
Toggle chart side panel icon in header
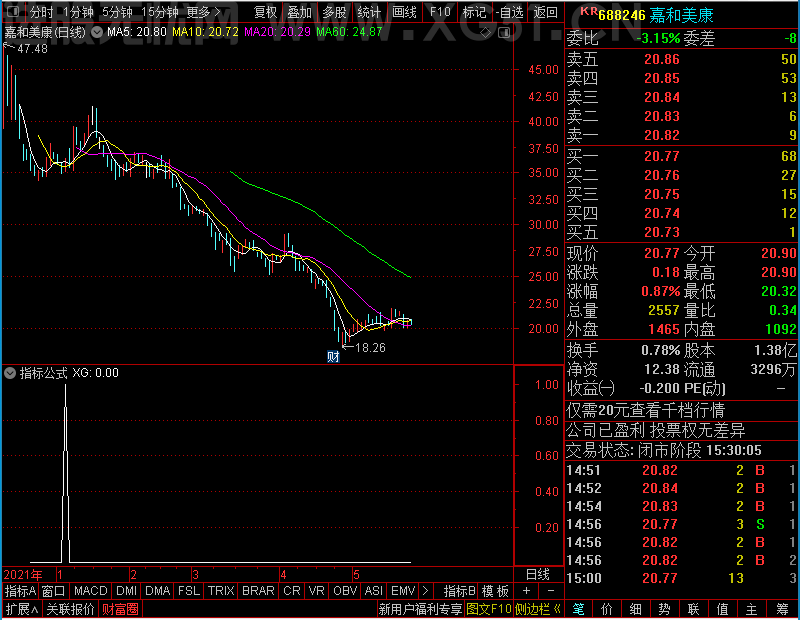point(504,33)
